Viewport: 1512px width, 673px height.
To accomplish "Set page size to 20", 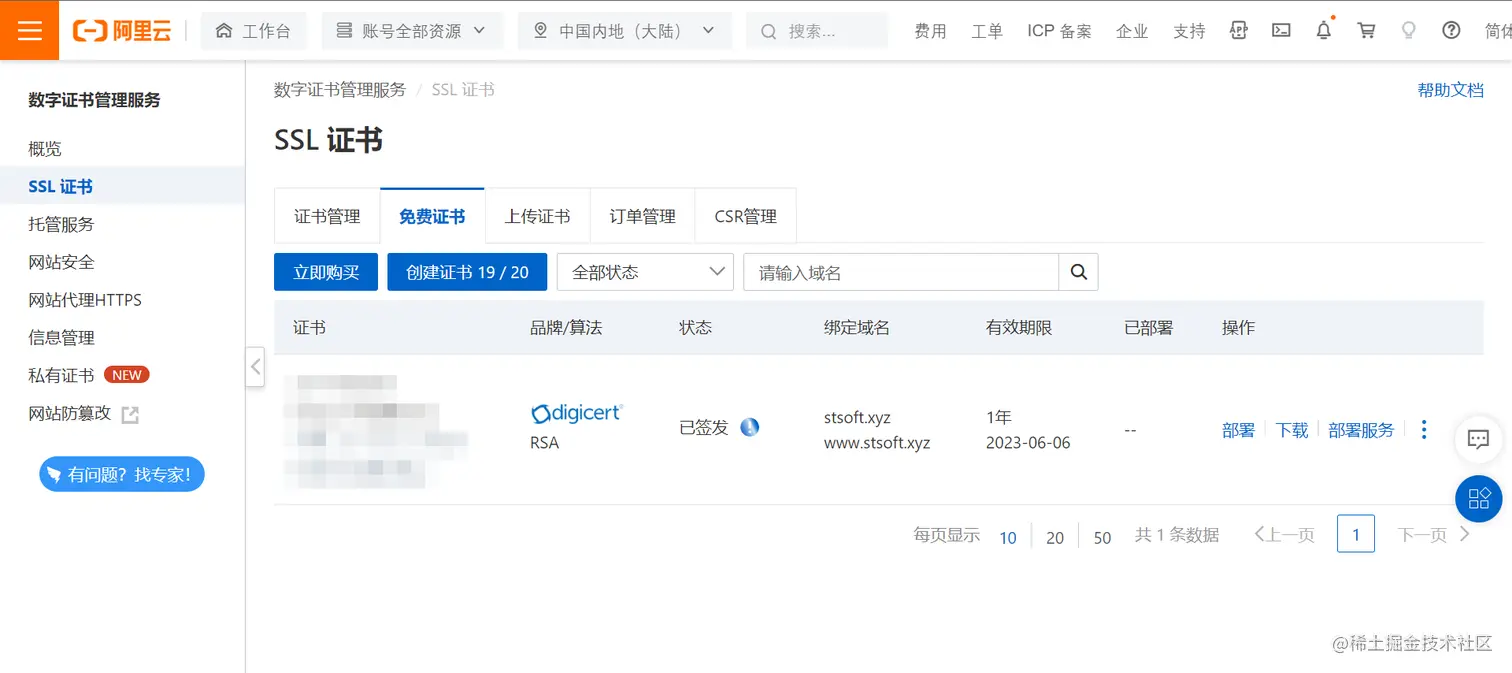I will point(1055,537).
